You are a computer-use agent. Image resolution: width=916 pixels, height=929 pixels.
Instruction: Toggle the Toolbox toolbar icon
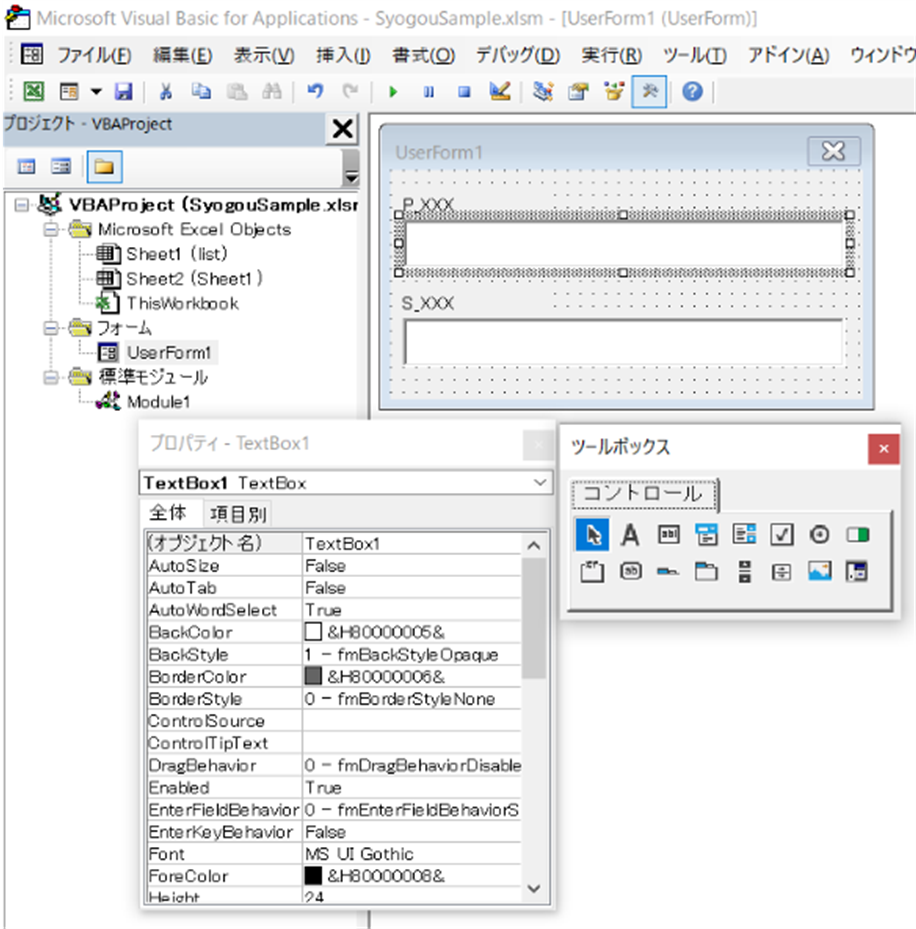click(649, 91)
